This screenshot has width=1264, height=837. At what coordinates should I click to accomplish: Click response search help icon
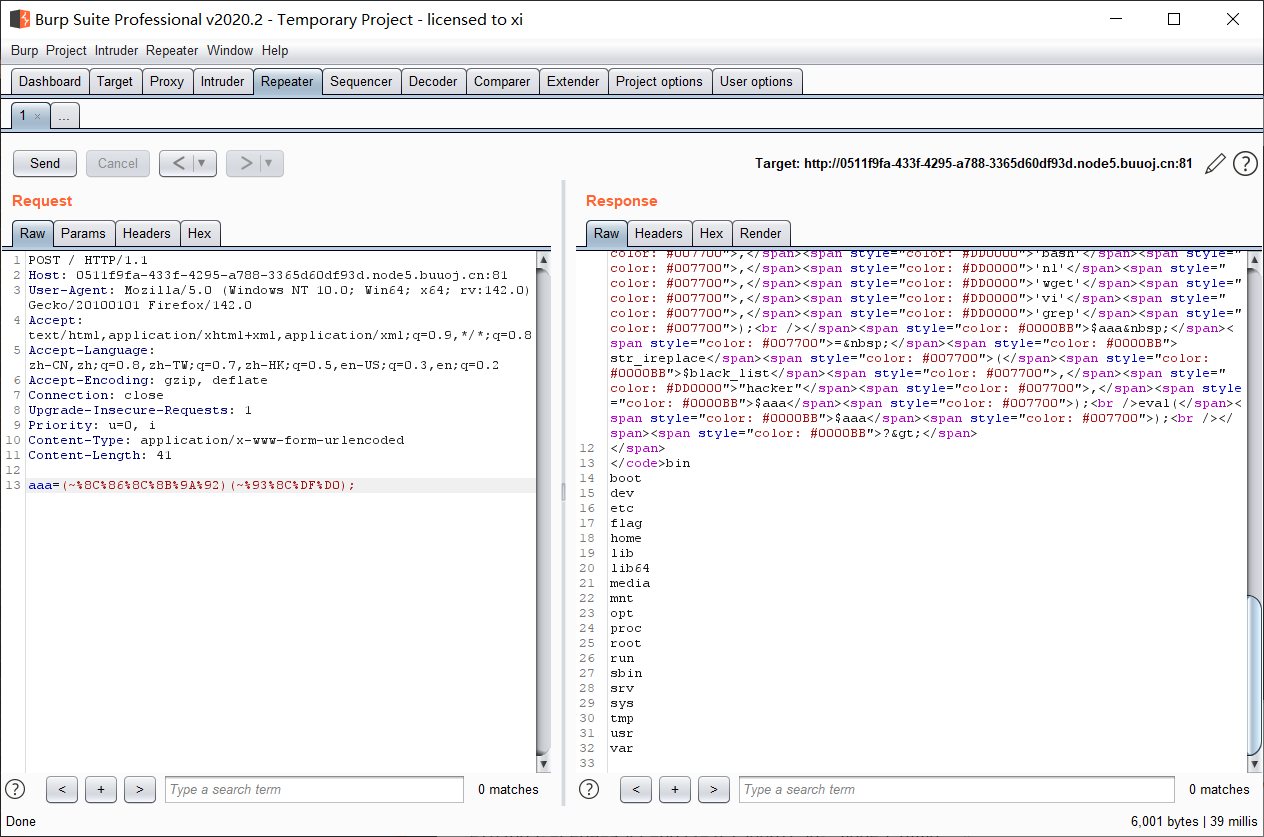[589, 789]
